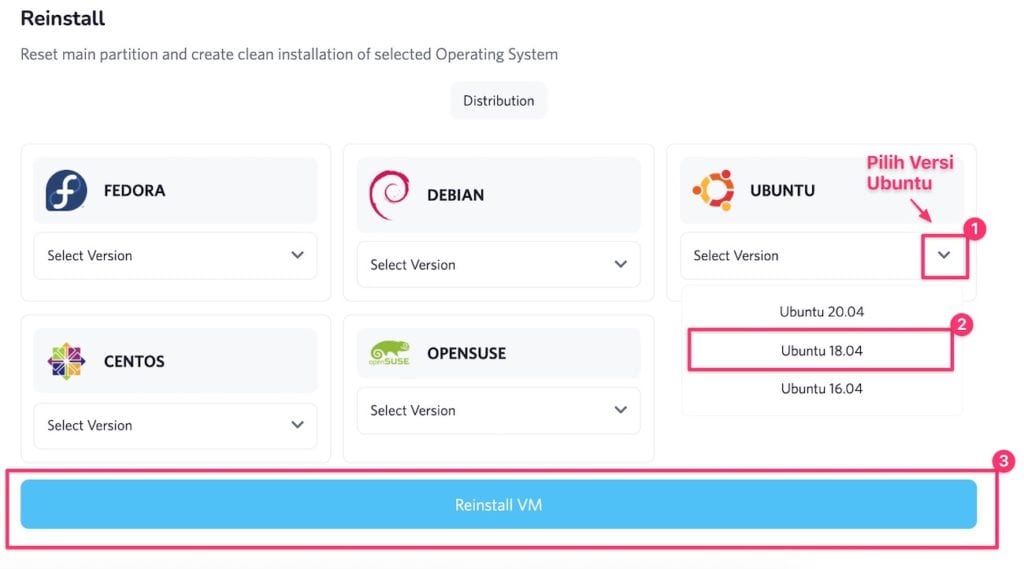Expand the Ubuntu version chevron
The width and height of the screenshot is (1024, 569).
click(944, 256)
